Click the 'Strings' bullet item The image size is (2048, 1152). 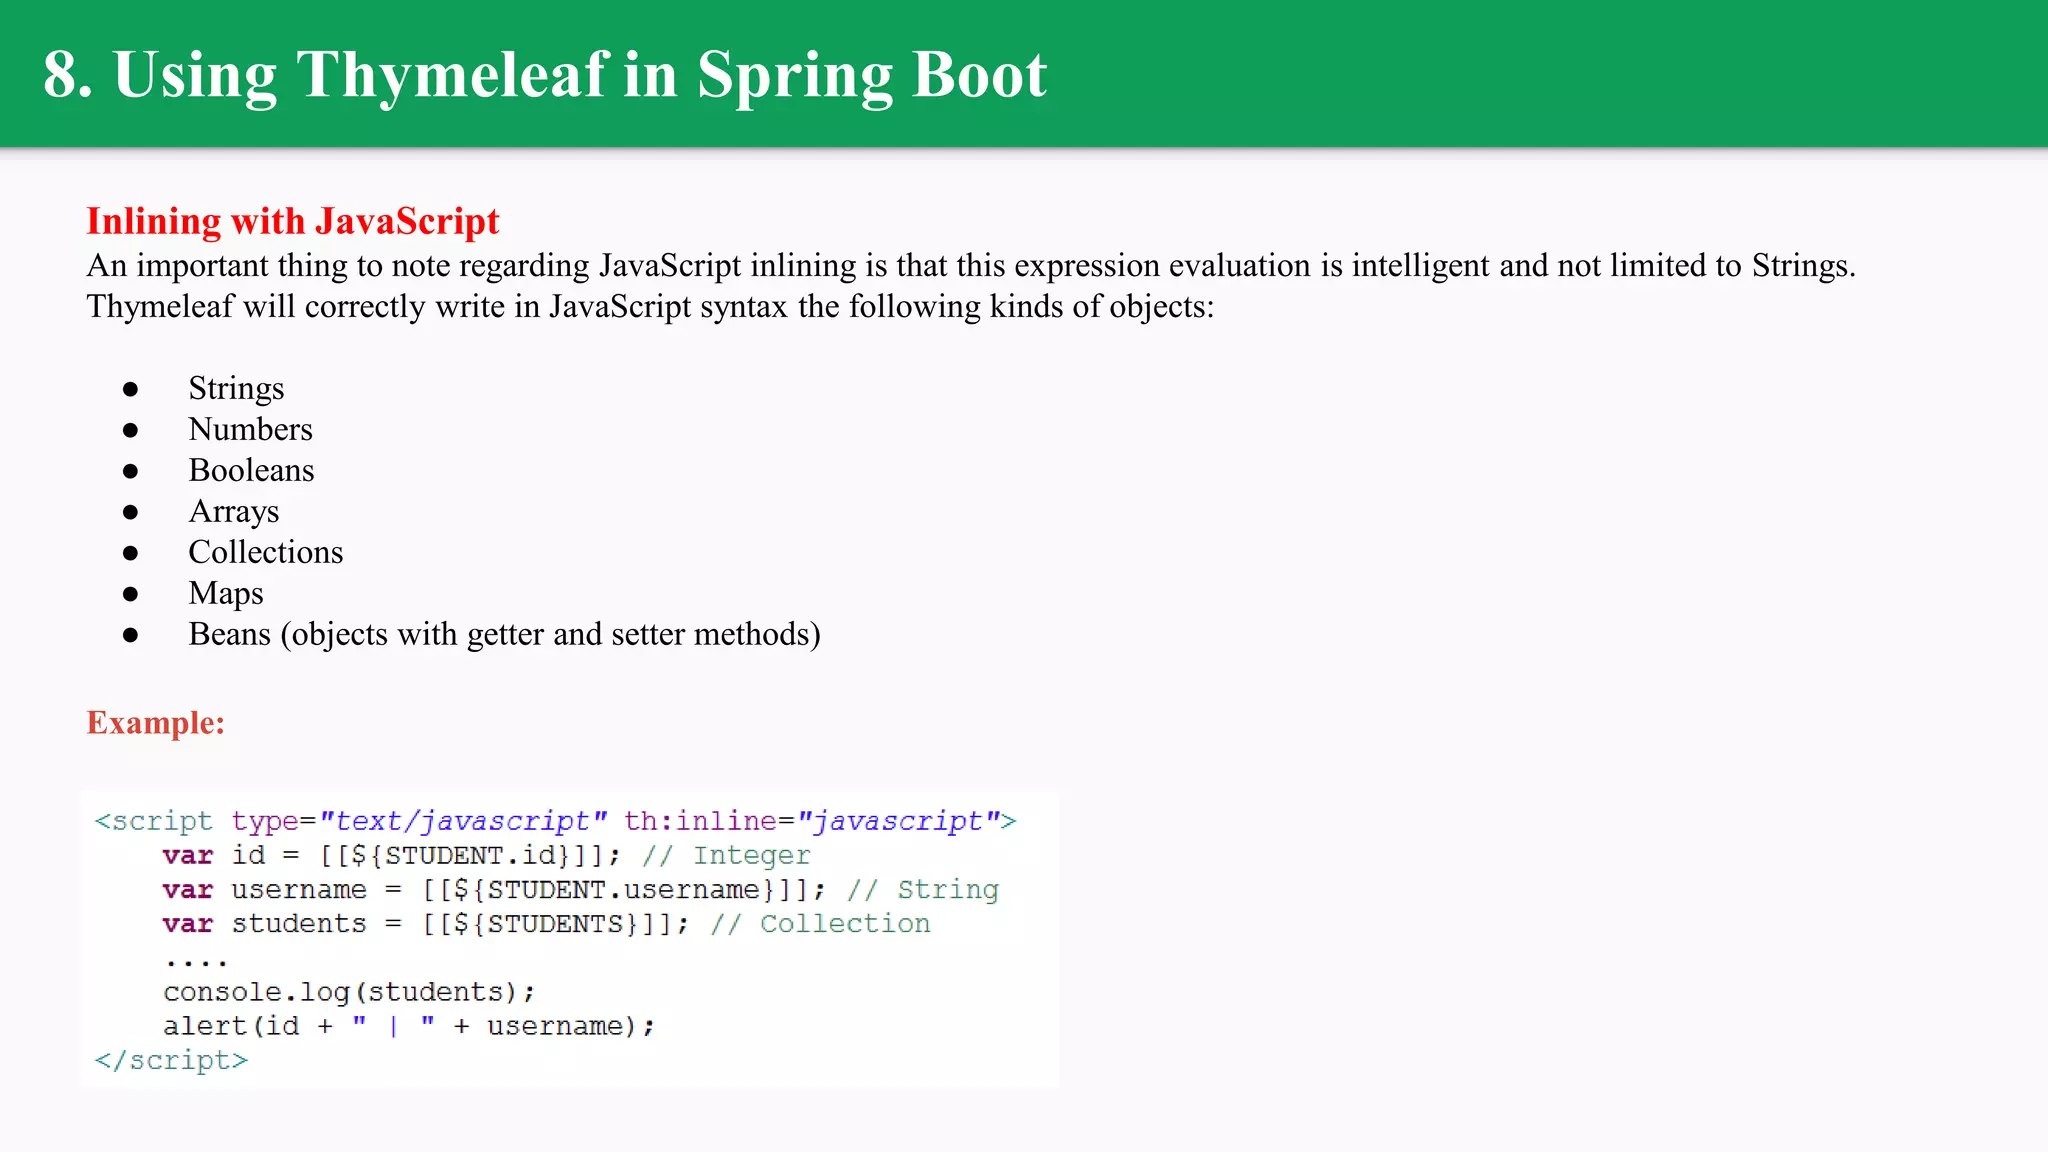236,388
